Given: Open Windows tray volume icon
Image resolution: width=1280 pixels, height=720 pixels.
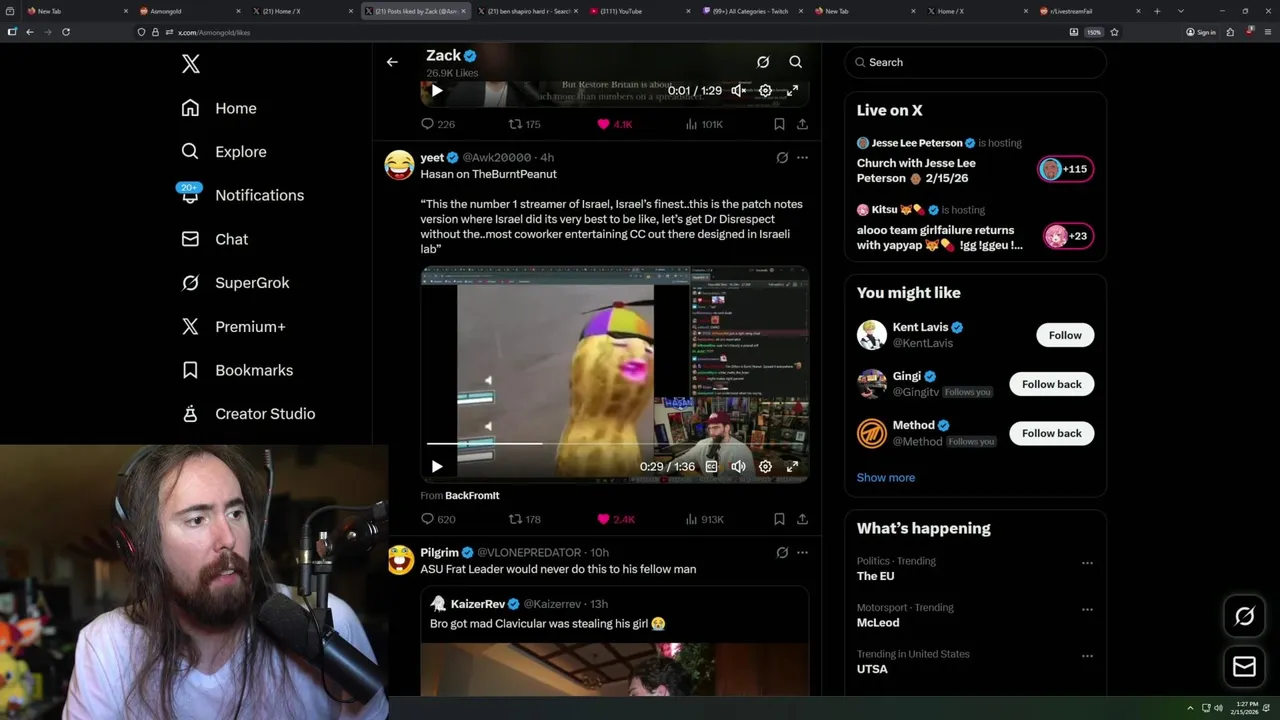Looking at the screenshot, I should pos(1218,708).
